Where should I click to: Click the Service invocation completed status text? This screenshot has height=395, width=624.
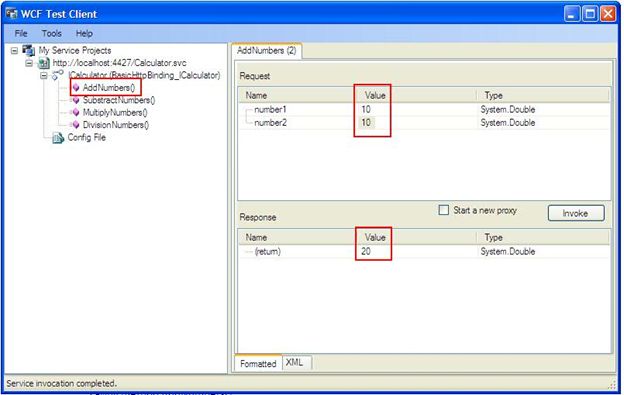click(61, 383)
